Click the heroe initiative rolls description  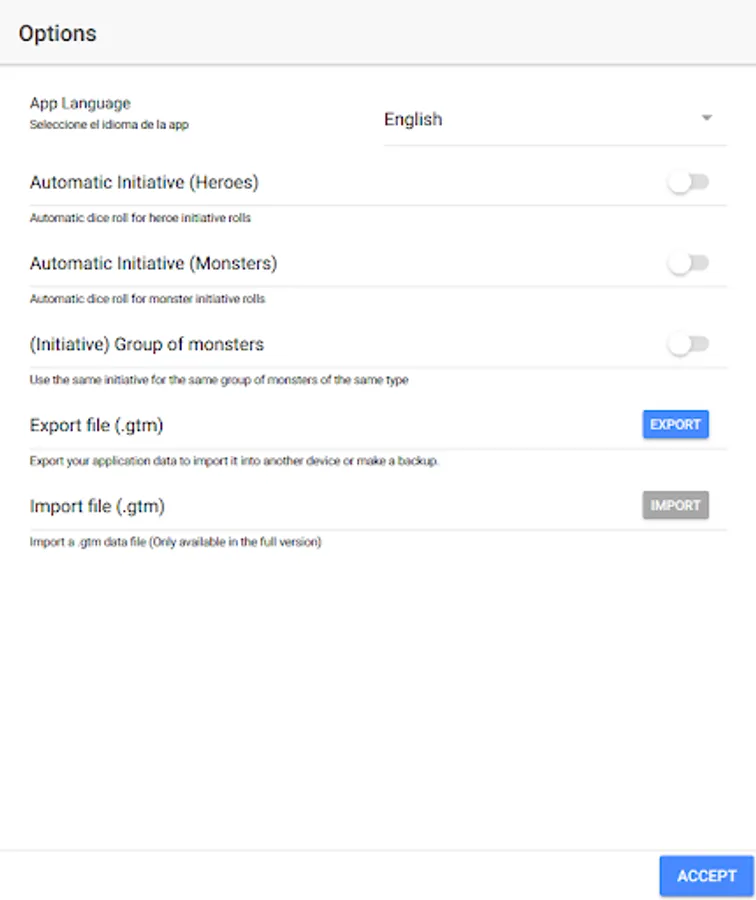click(140, 218)
